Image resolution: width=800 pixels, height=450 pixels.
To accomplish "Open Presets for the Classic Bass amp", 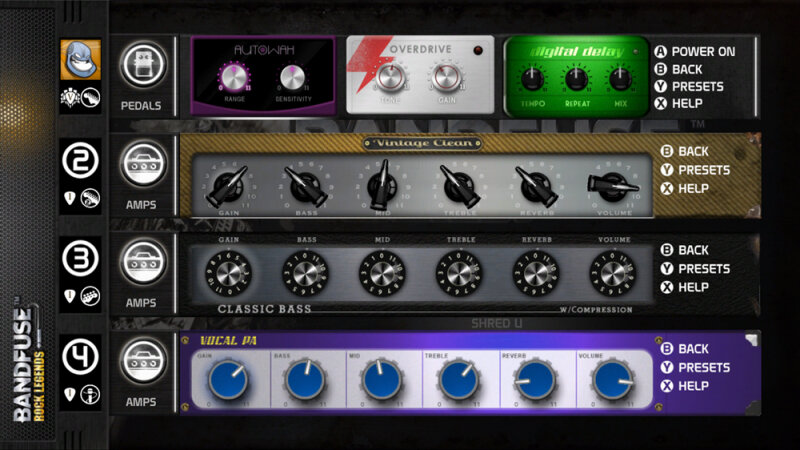I will [704, 269].
